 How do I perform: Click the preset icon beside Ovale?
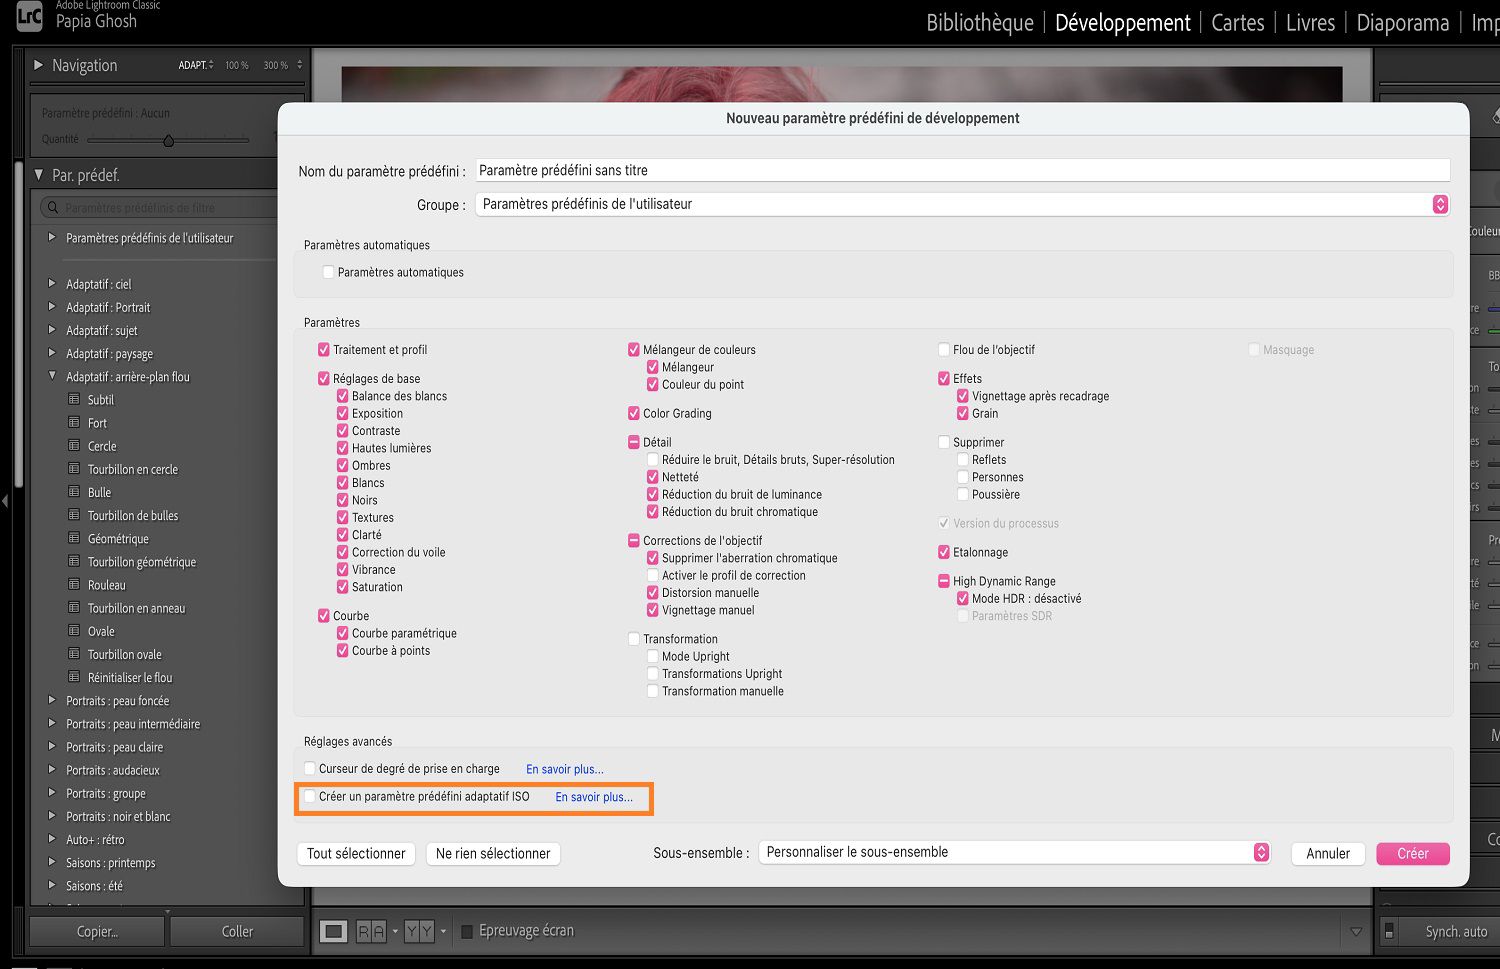74,630
